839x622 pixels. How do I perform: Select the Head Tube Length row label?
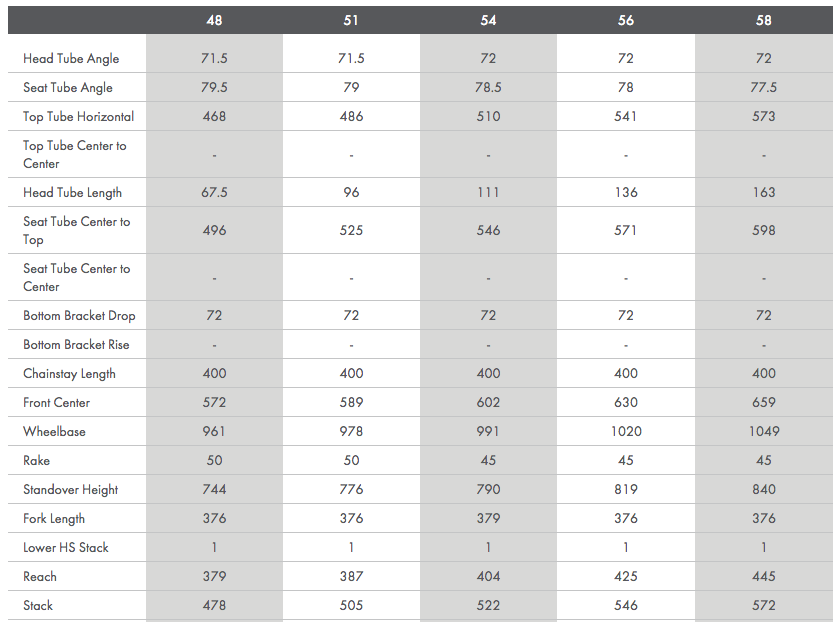(71, 193)
